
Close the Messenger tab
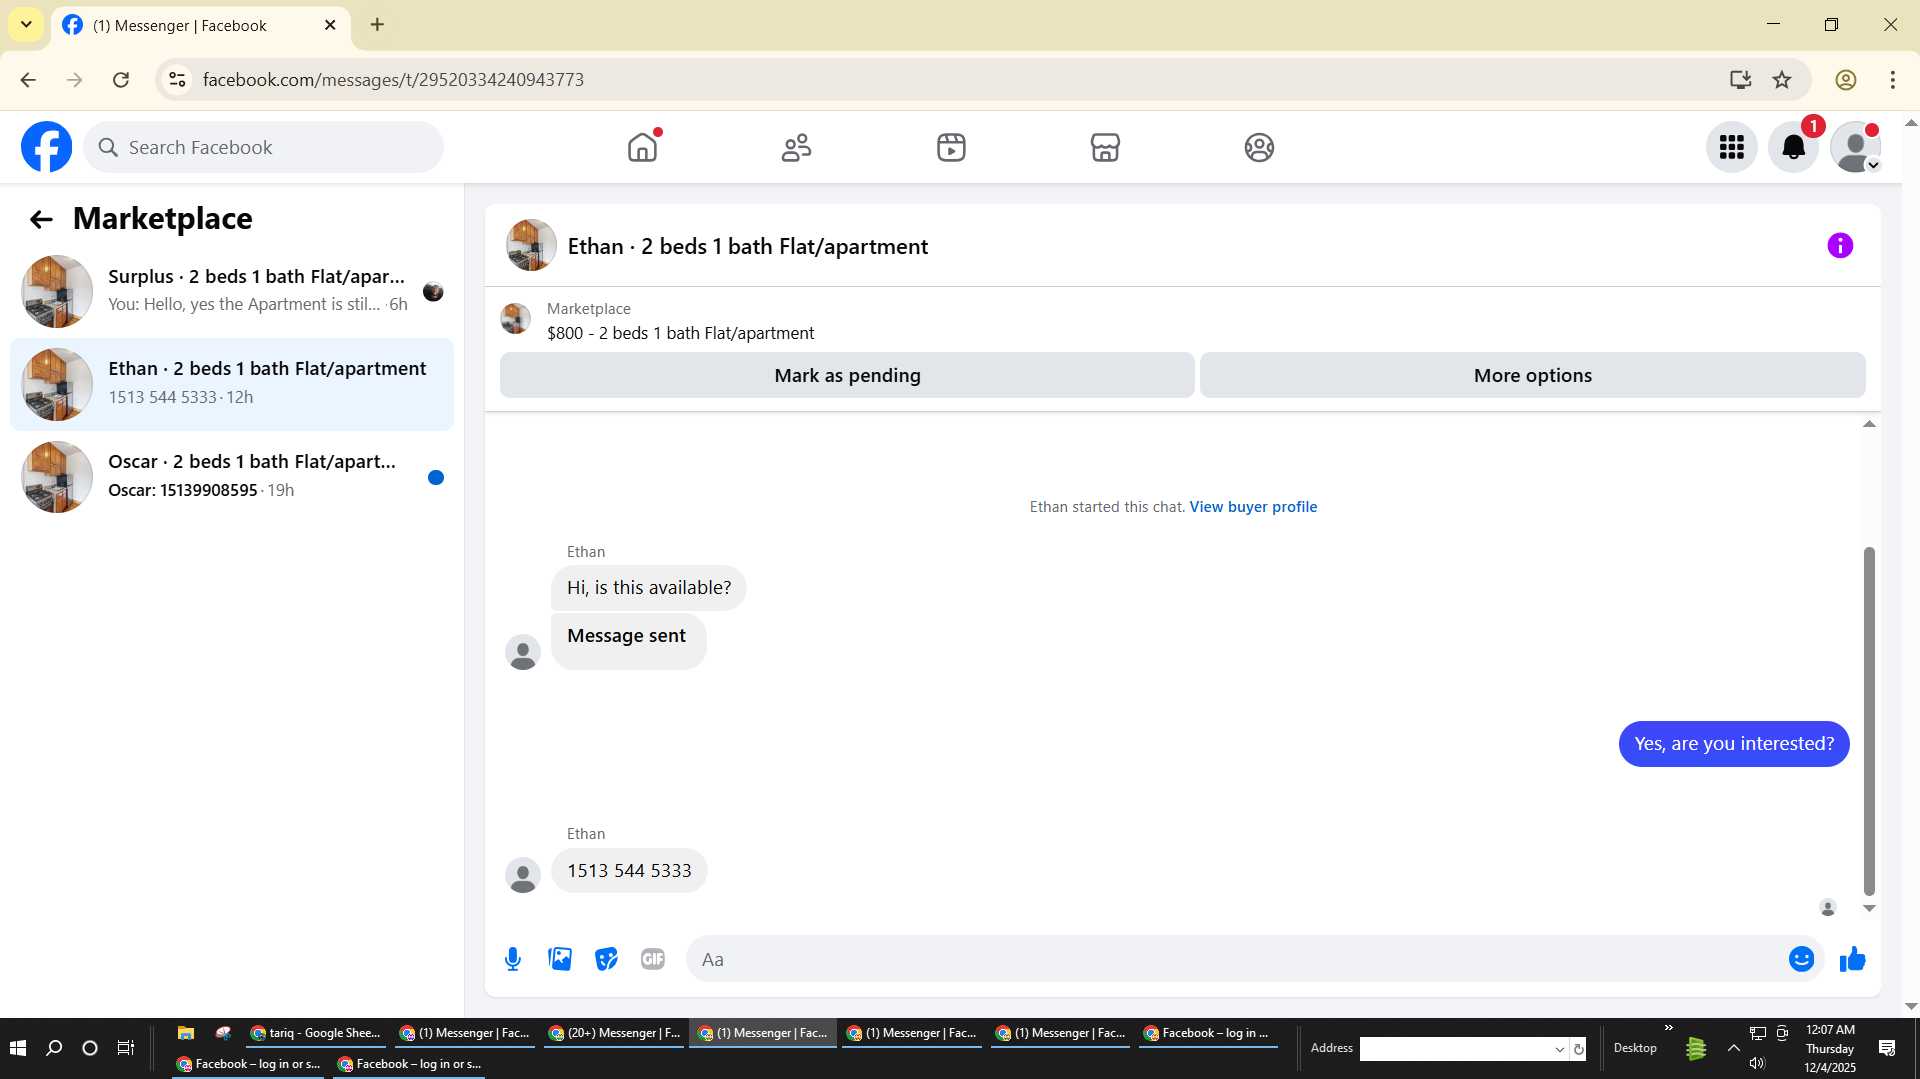tap(330, 25)
